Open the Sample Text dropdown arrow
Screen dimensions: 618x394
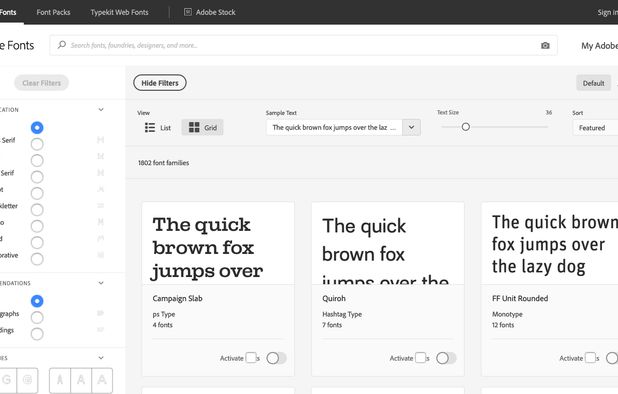pos(411,128)
